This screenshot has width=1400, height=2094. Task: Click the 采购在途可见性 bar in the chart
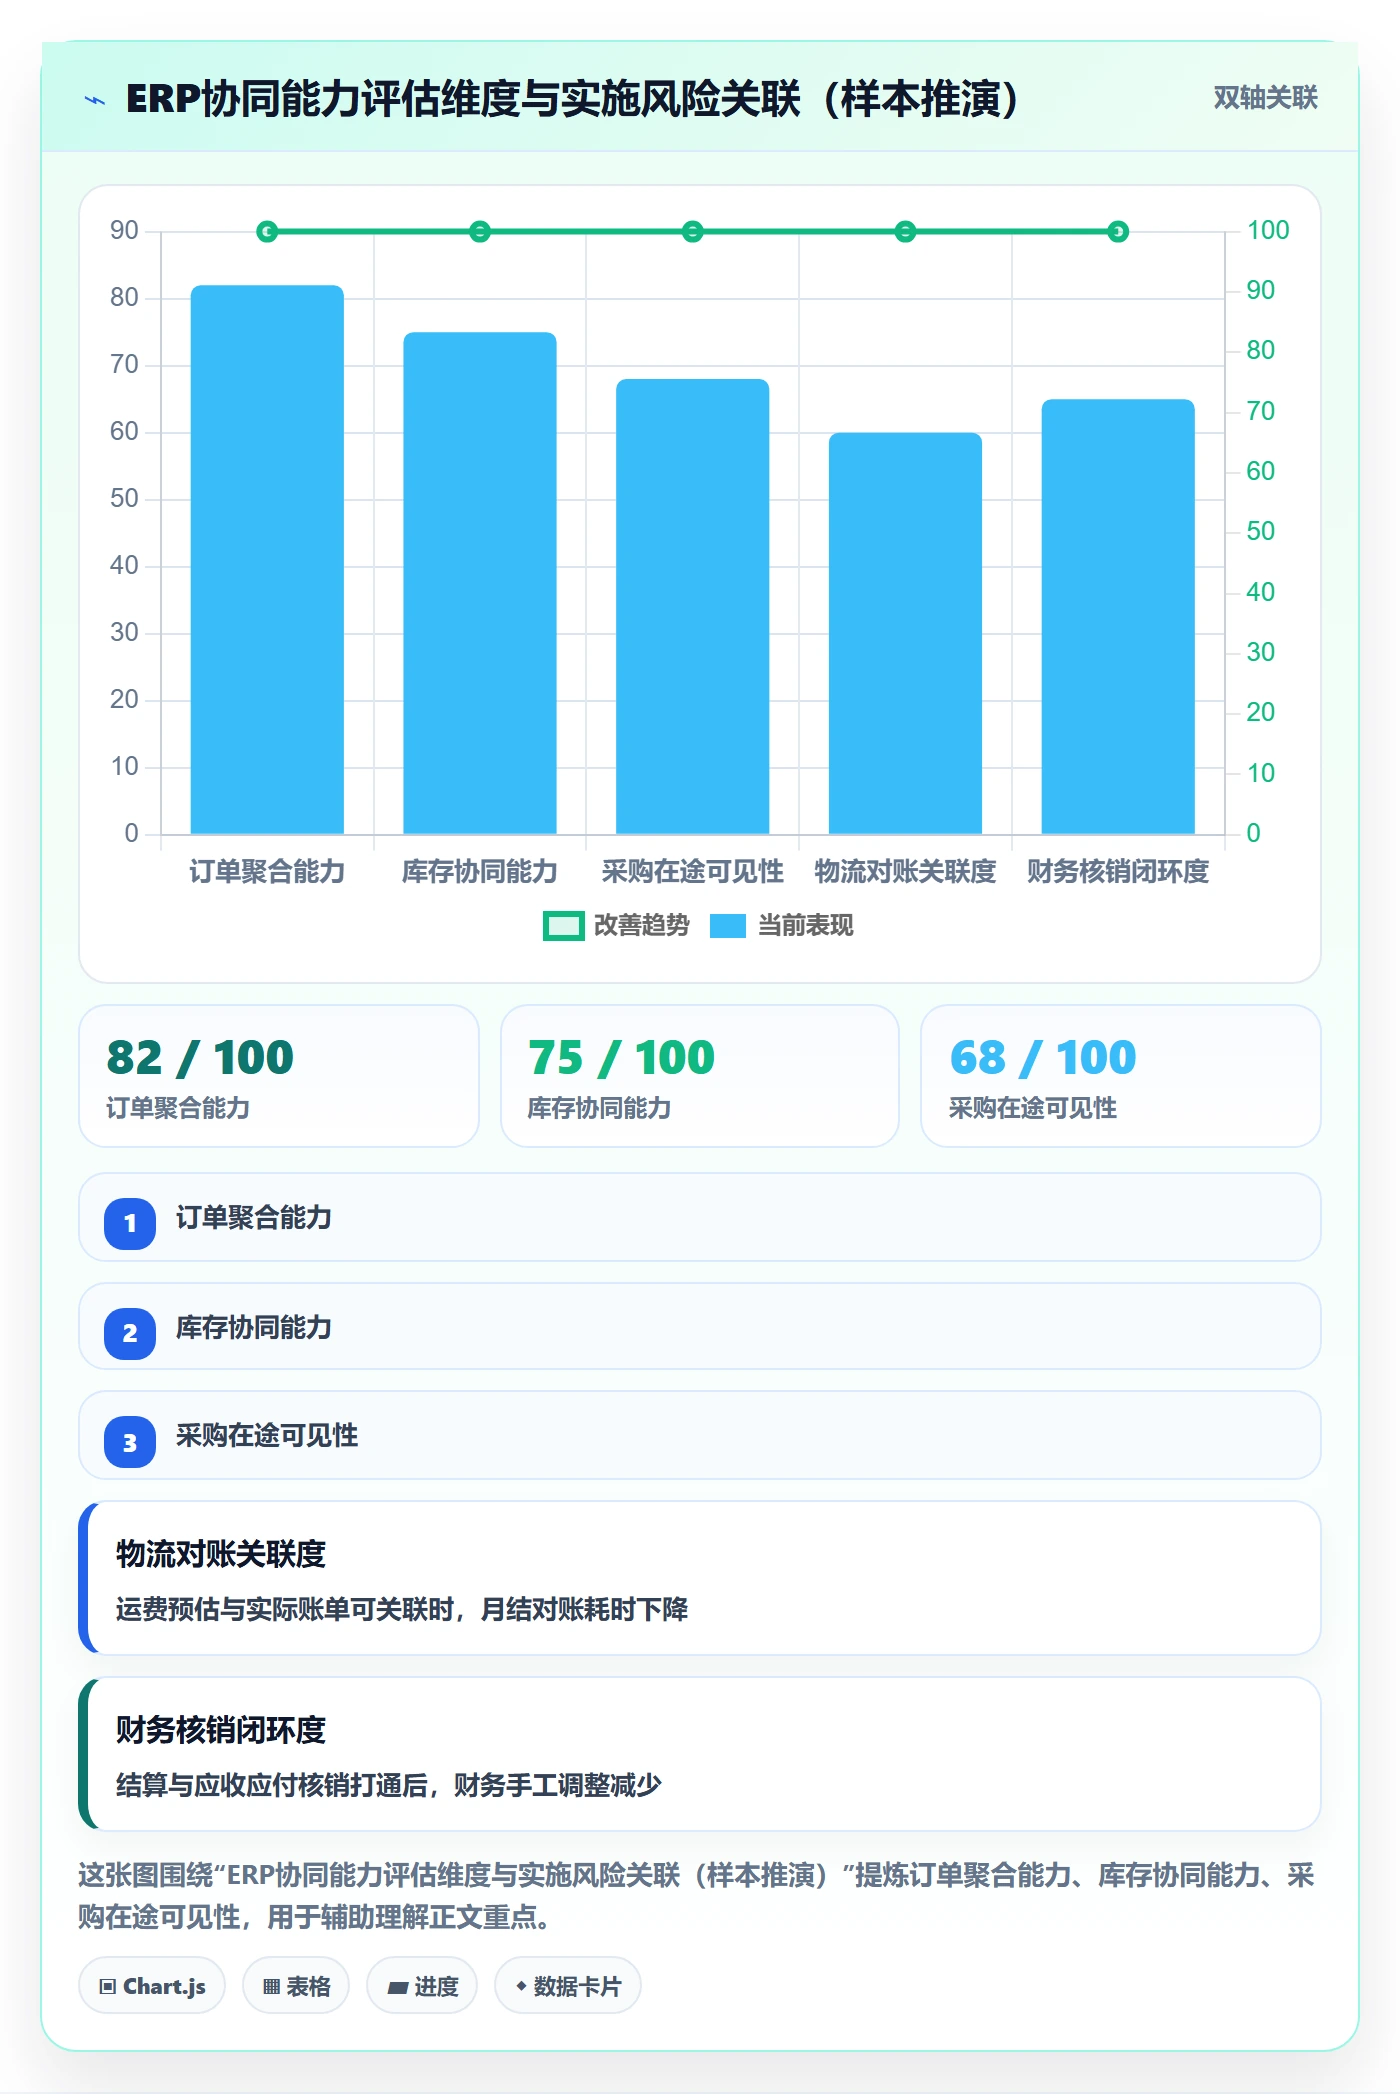[x=693, y=606]
